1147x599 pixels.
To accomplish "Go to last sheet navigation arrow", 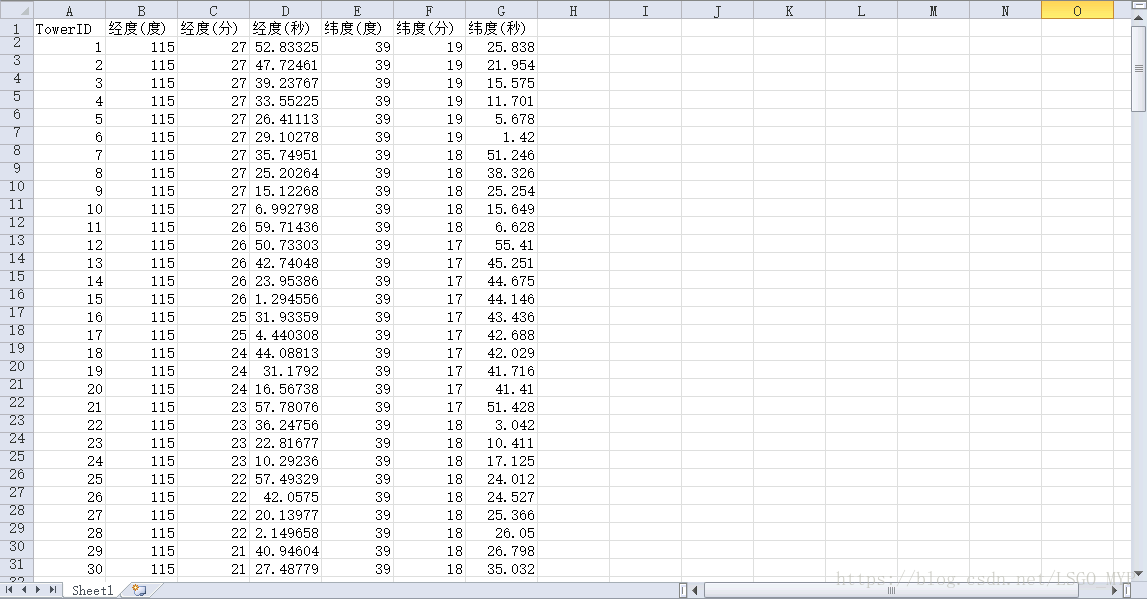I will coord(53,589).
